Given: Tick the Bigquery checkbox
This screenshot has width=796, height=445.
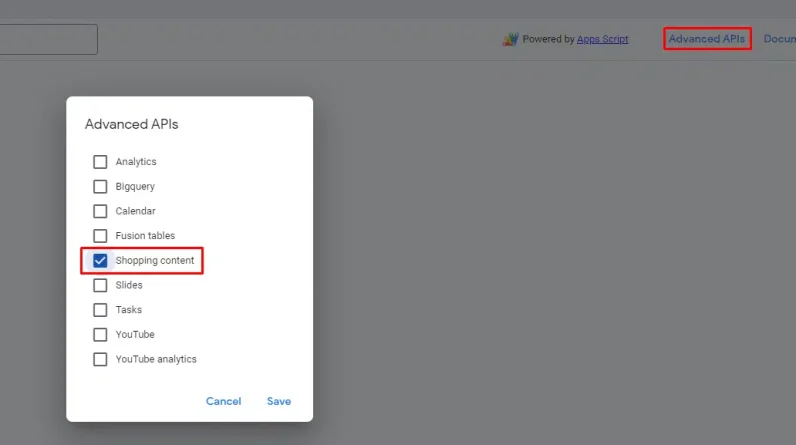Looking at the screenshot, I should click(x=100, y=186).
